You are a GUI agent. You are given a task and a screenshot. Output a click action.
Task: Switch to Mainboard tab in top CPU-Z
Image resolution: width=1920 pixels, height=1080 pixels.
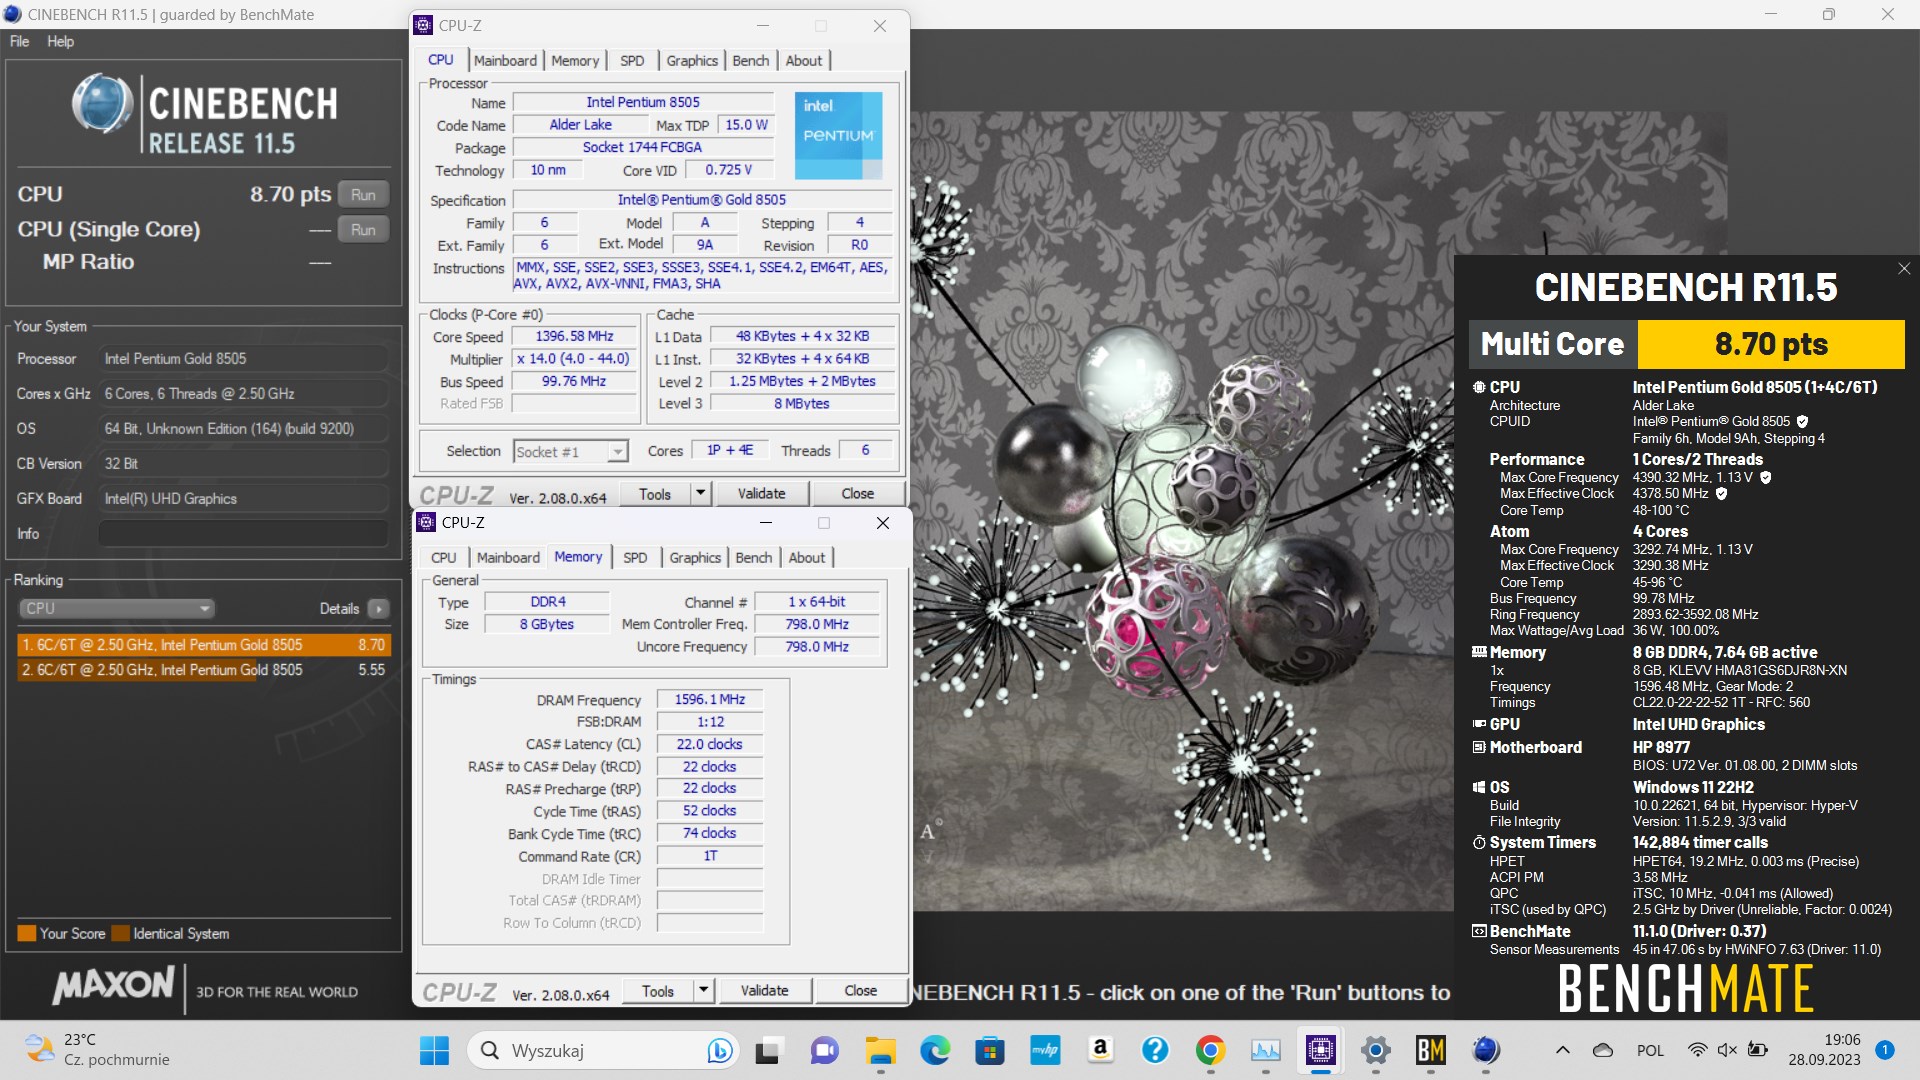pos(505,60)
